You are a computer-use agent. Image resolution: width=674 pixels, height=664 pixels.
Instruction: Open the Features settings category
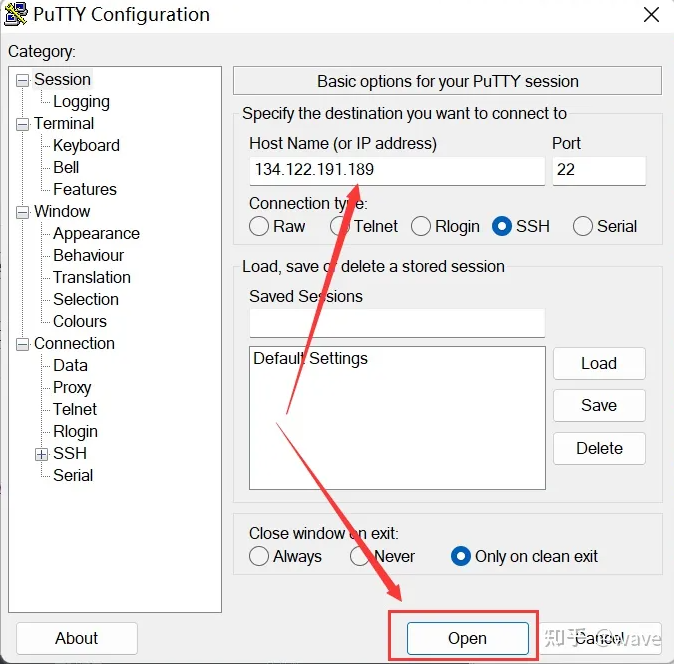85,190
